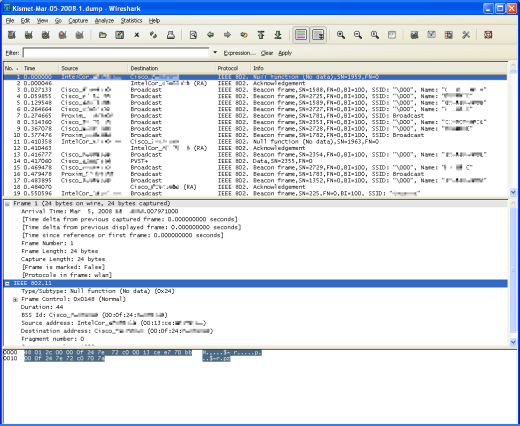Sort packets by No. column header

pyautogui.click(x=12, y=68)
